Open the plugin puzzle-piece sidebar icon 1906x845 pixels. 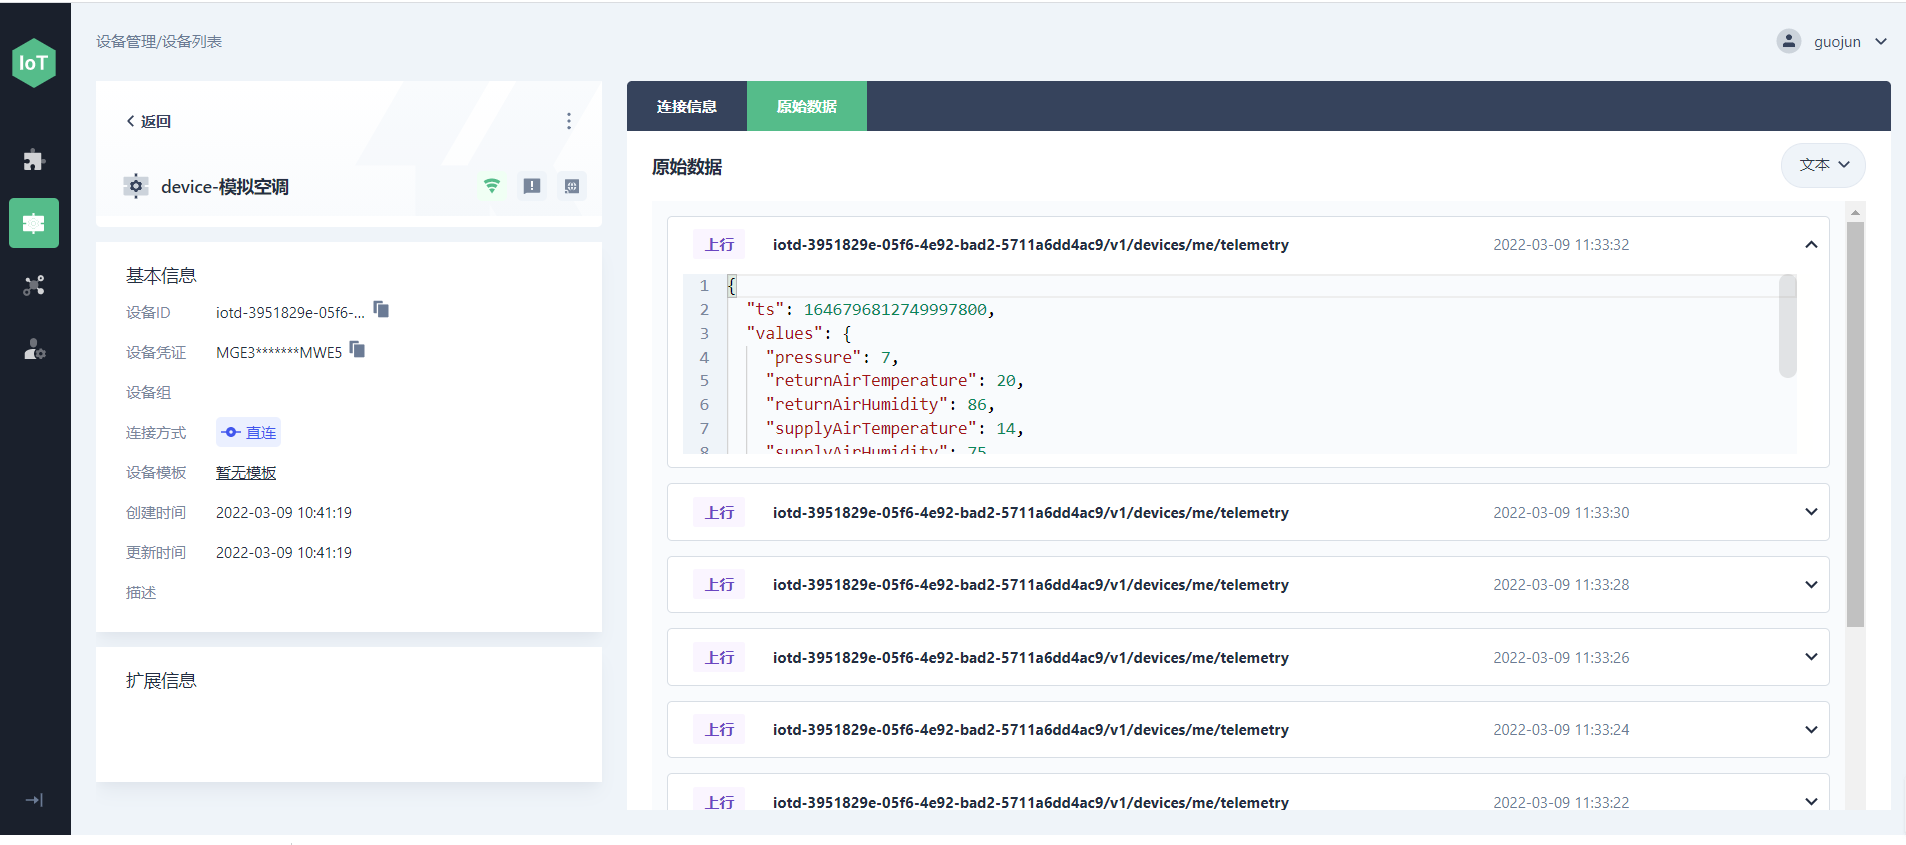(34, 160)
